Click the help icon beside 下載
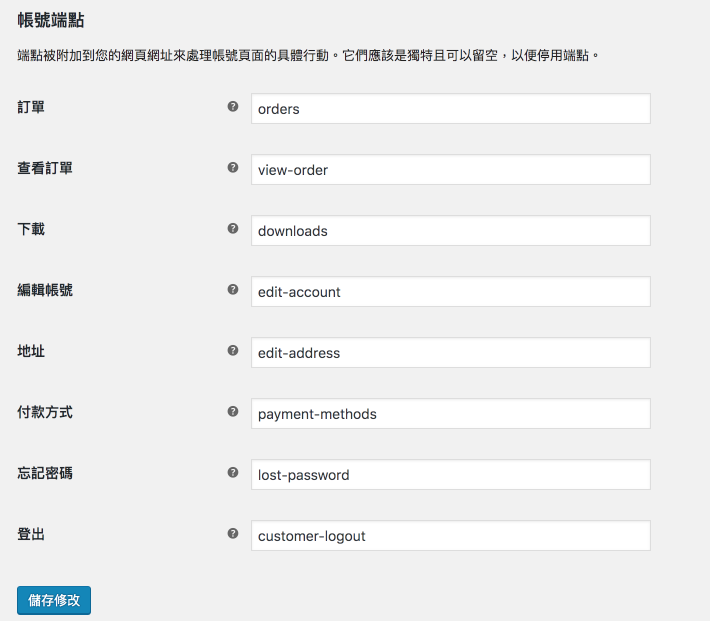This screenshot has width=710, height=621. [233, 228]
